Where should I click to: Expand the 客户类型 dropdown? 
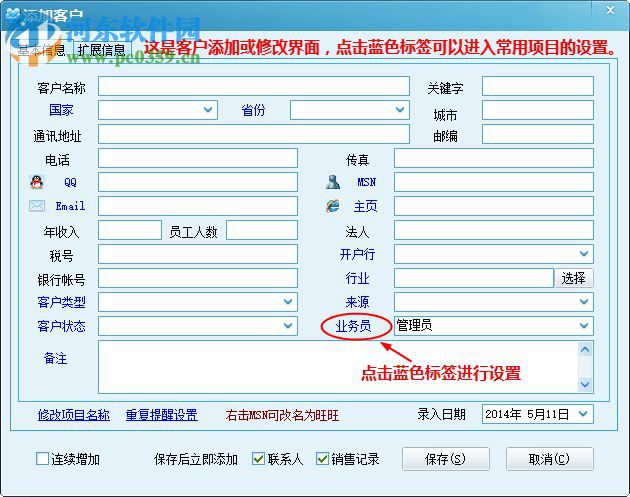(x=288, y=302)
